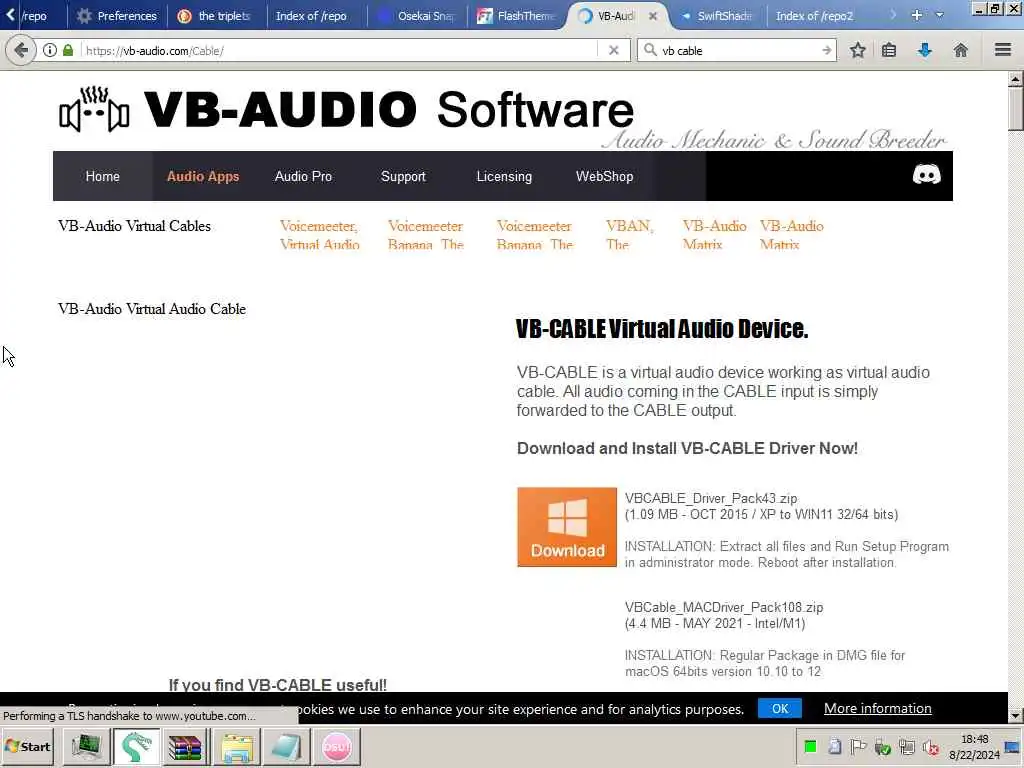The height and width of the screenshot is (768, 1024).
Task: Go to the browser home page icon
Action: pyautogui.click(x=961, y=50)
